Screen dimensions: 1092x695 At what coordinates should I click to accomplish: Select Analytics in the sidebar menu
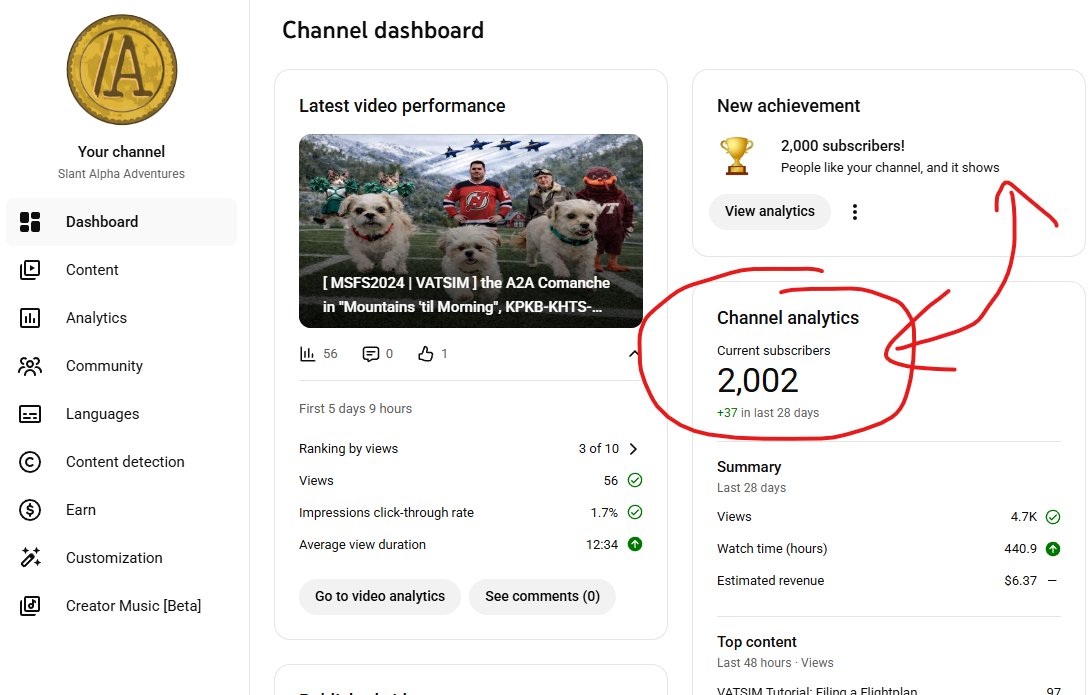121,318
